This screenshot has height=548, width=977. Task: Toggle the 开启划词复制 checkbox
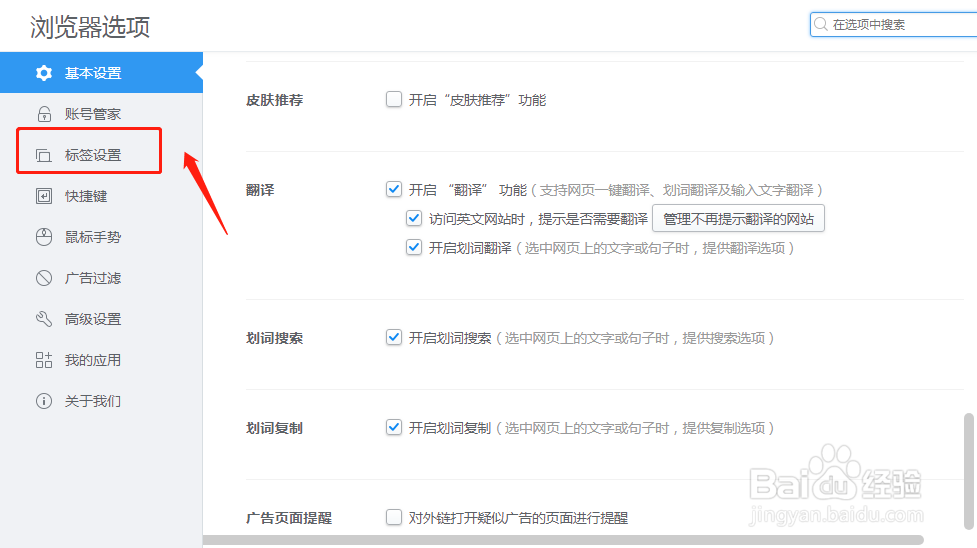[x=394, y=427]
